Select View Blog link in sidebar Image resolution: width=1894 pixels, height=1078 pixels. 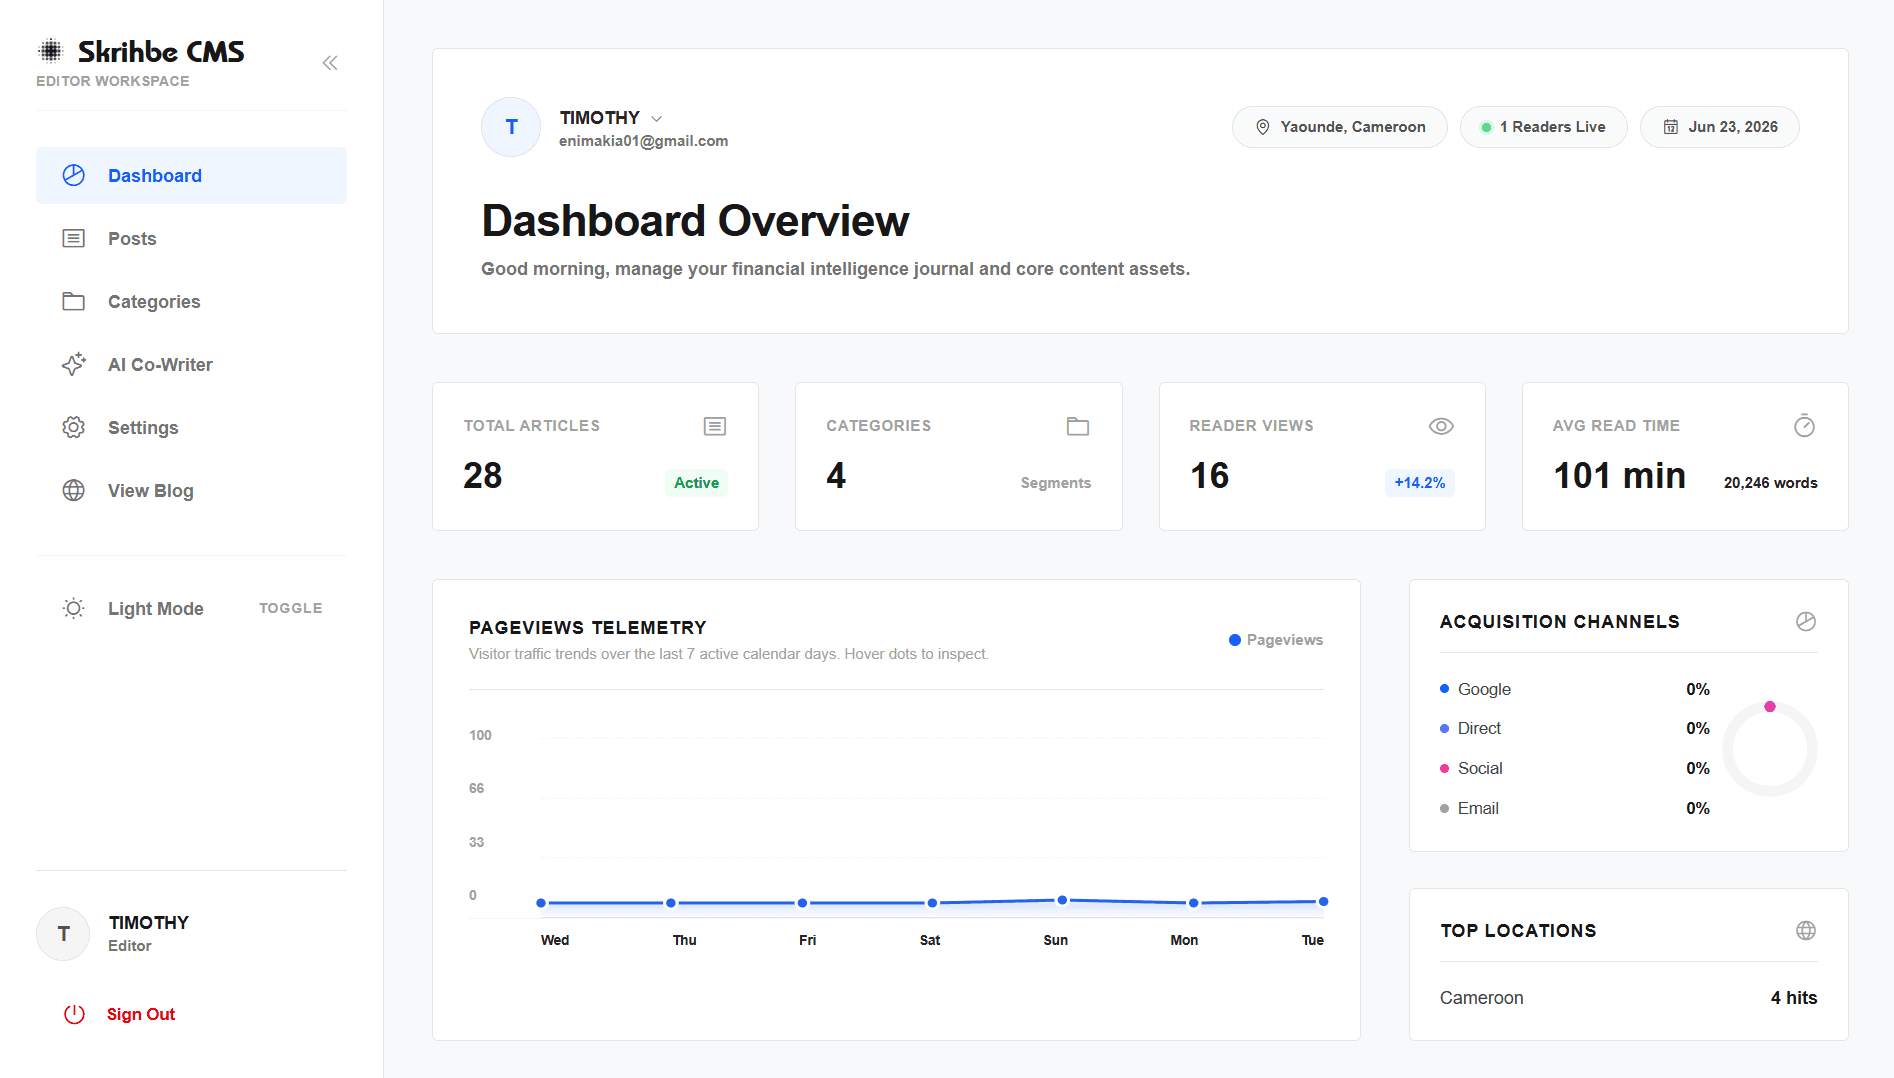[x=191, y=491]
